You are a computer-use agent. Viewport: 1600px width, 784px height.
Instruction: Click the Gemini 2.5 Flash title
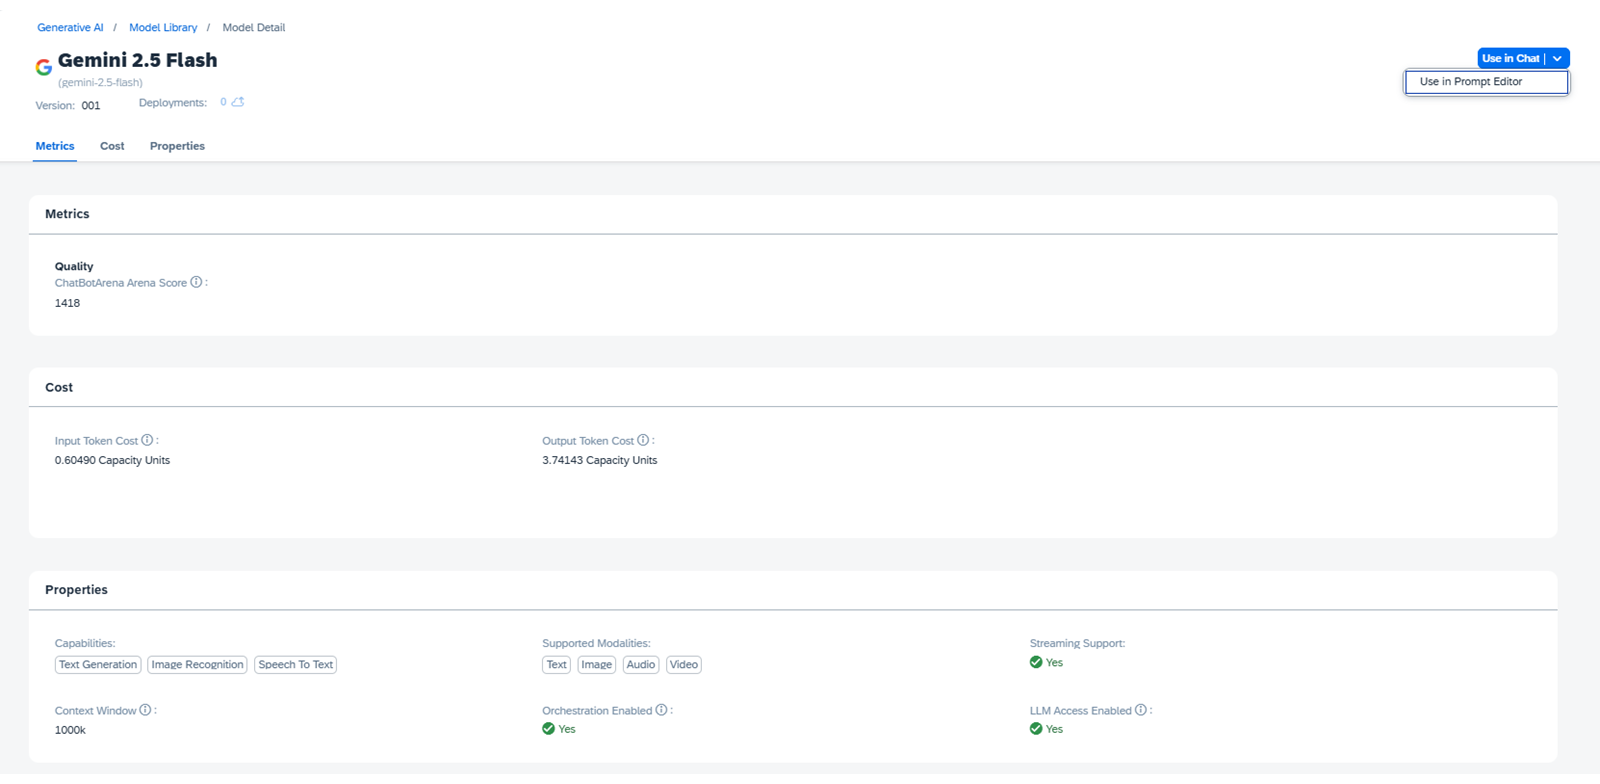138,60
